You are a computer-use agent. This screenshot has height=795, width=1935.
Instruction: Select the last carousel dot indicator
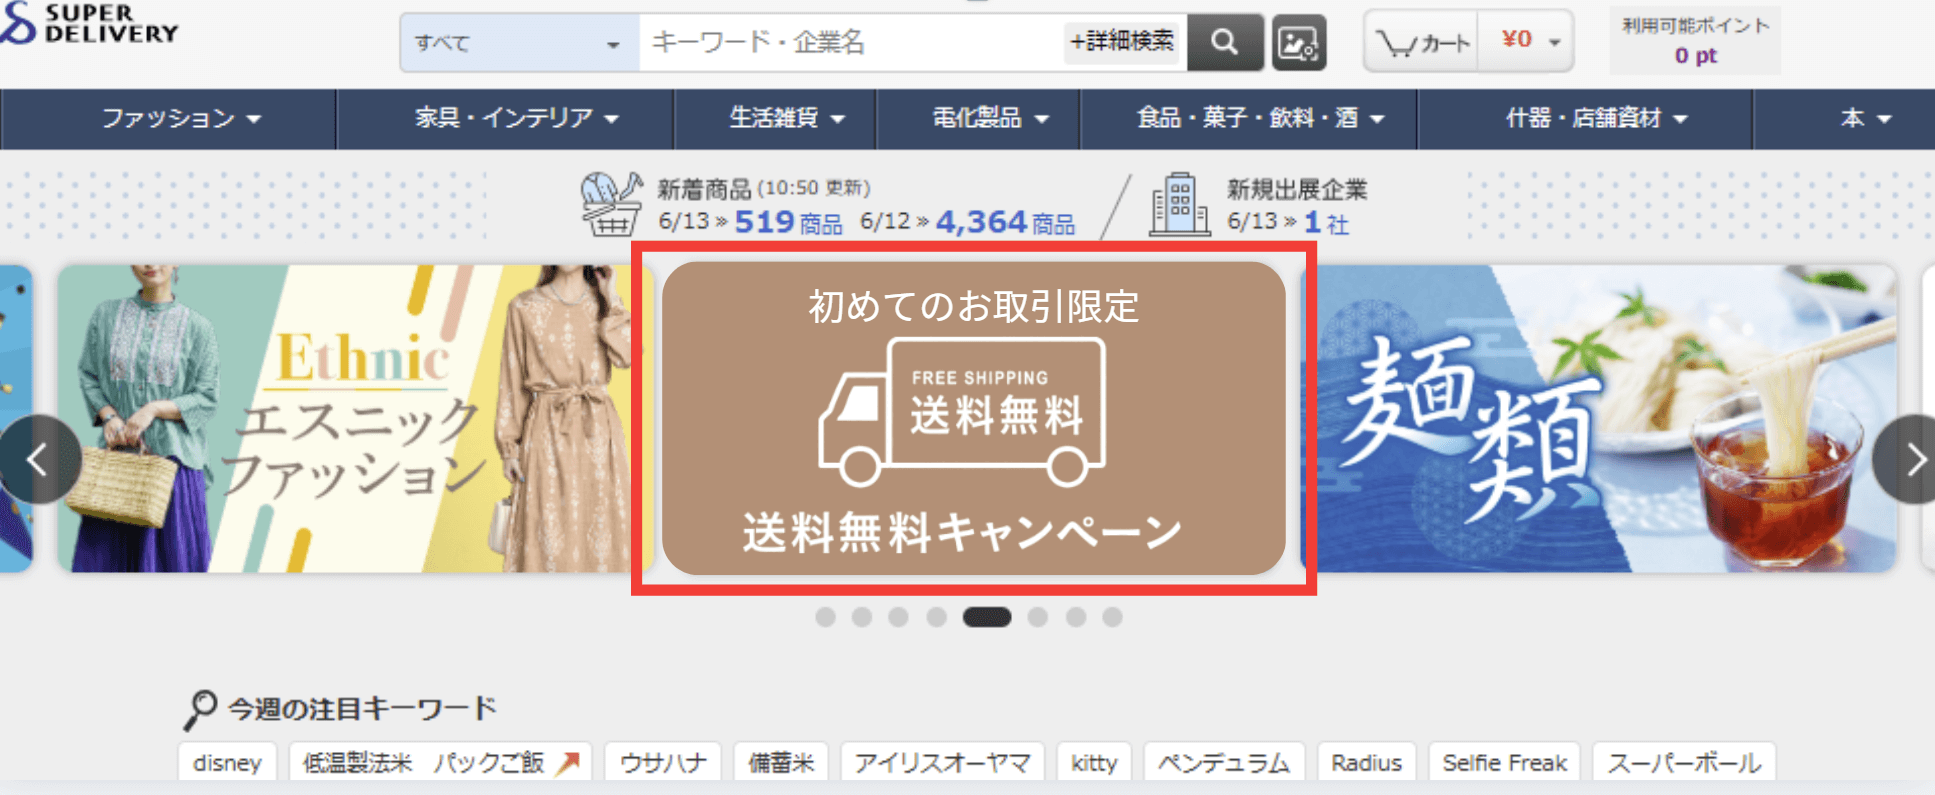(x=1112, y=617)
